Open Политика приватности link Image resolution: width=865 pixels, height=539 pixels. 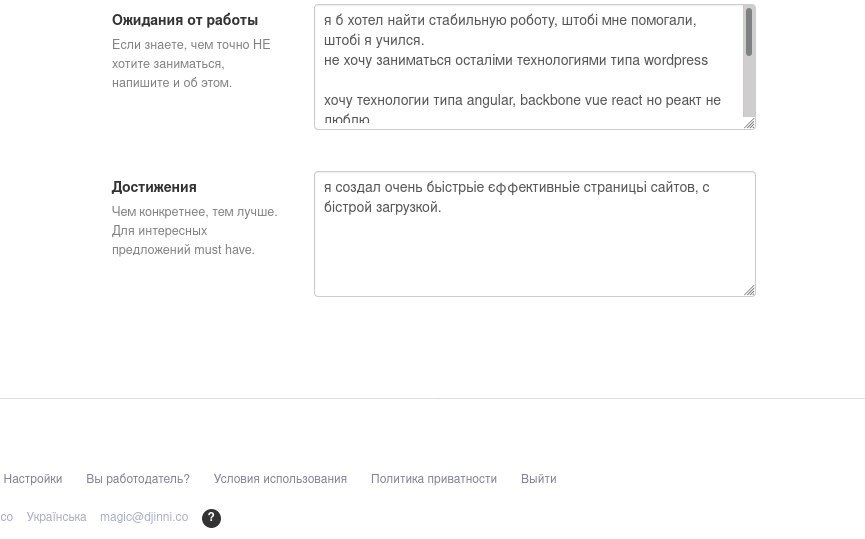(434, 479)
